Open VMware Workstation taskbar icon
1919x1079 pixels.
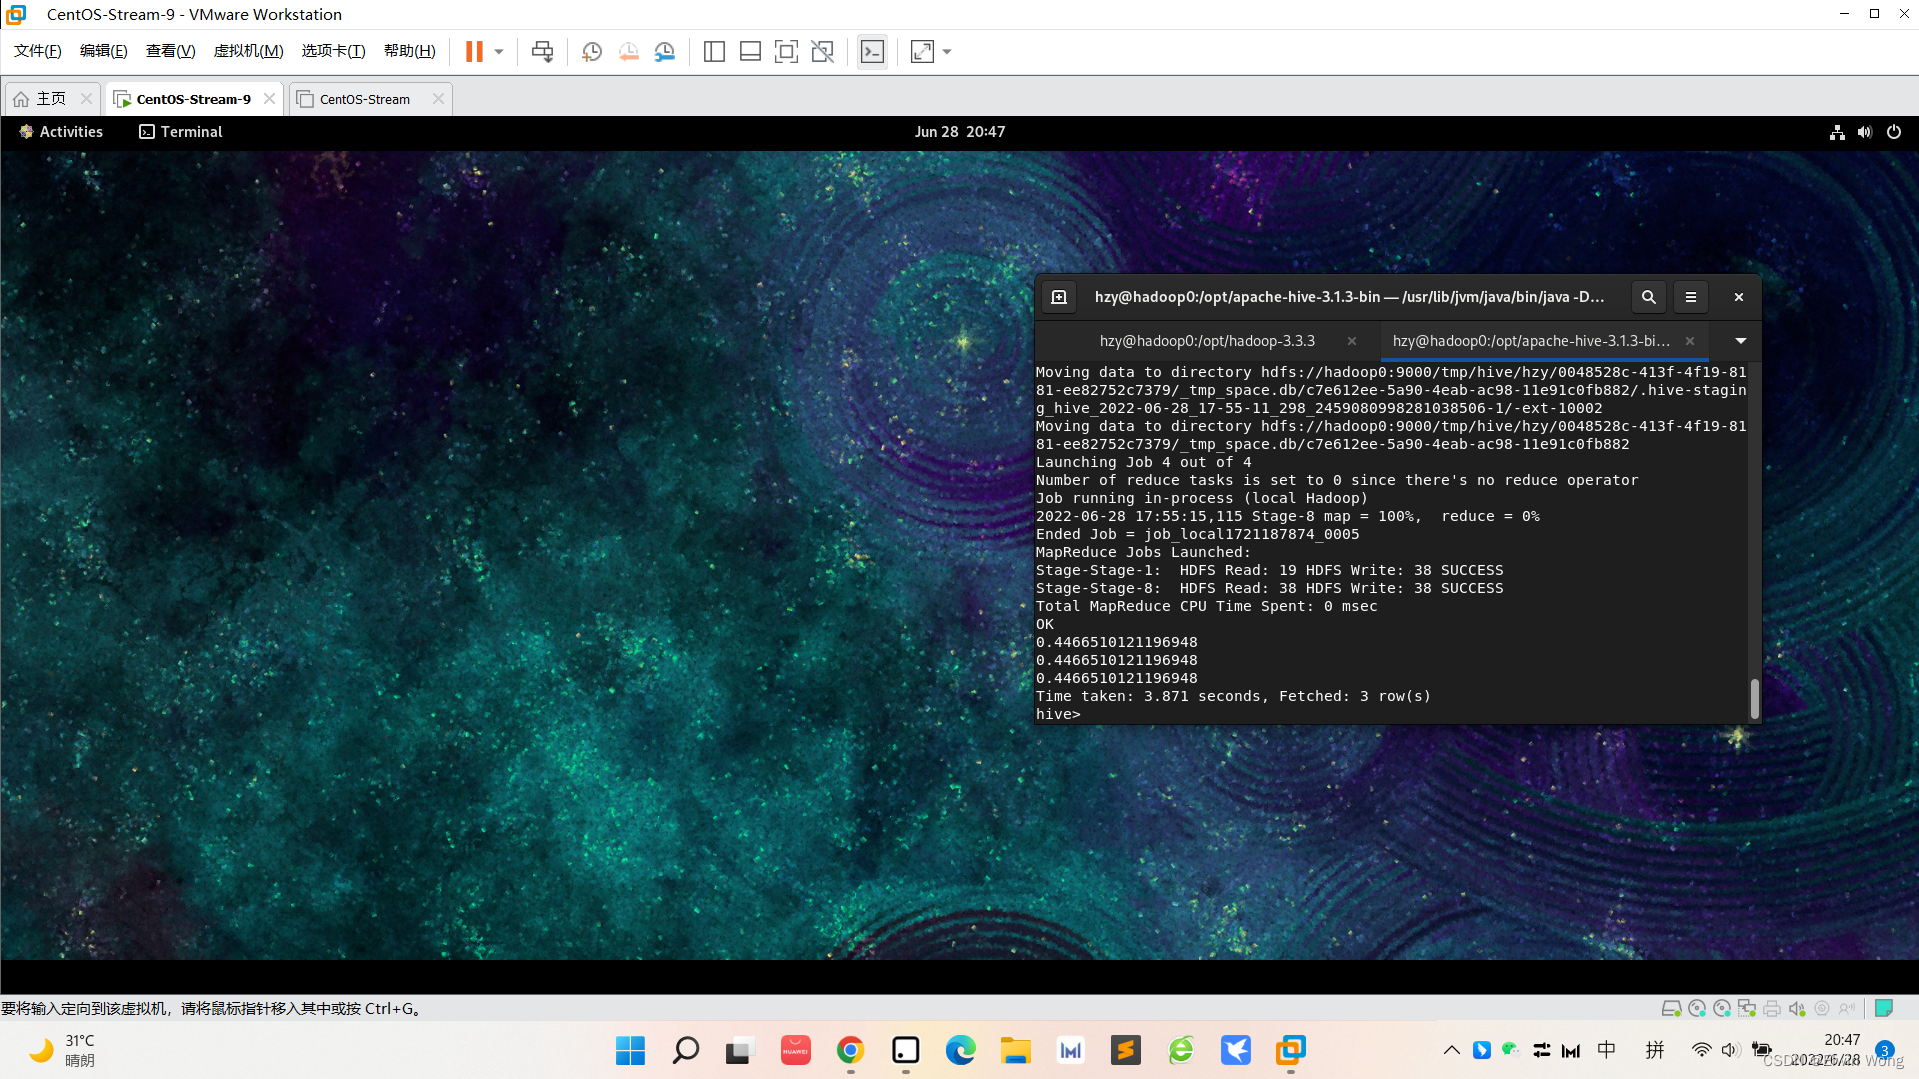pyautogui.click(x=1291, y=1050)
